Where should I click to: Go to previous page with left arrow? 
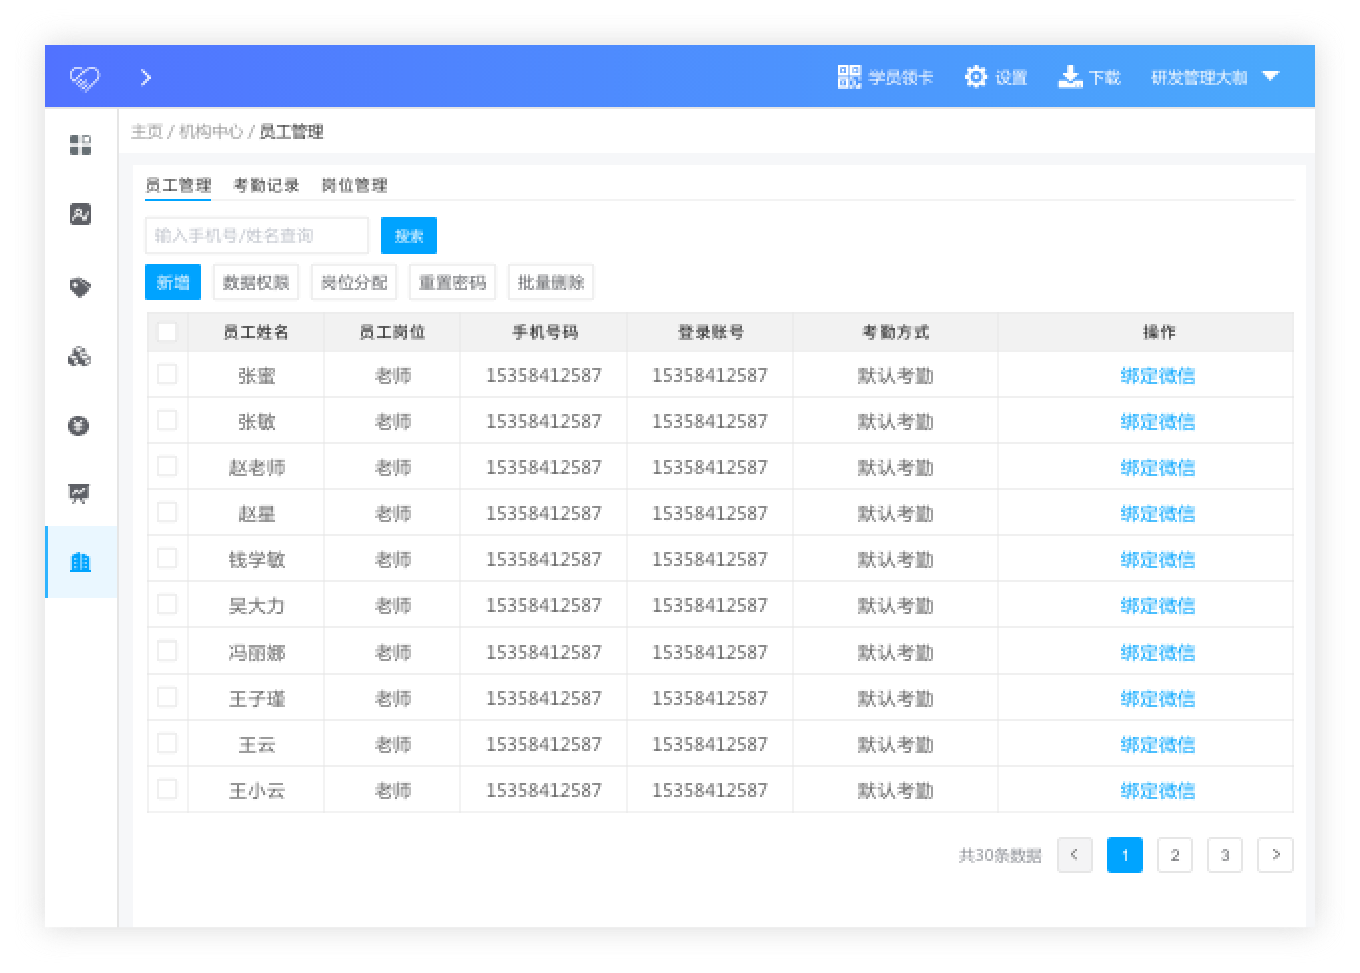coord(1075,855)
